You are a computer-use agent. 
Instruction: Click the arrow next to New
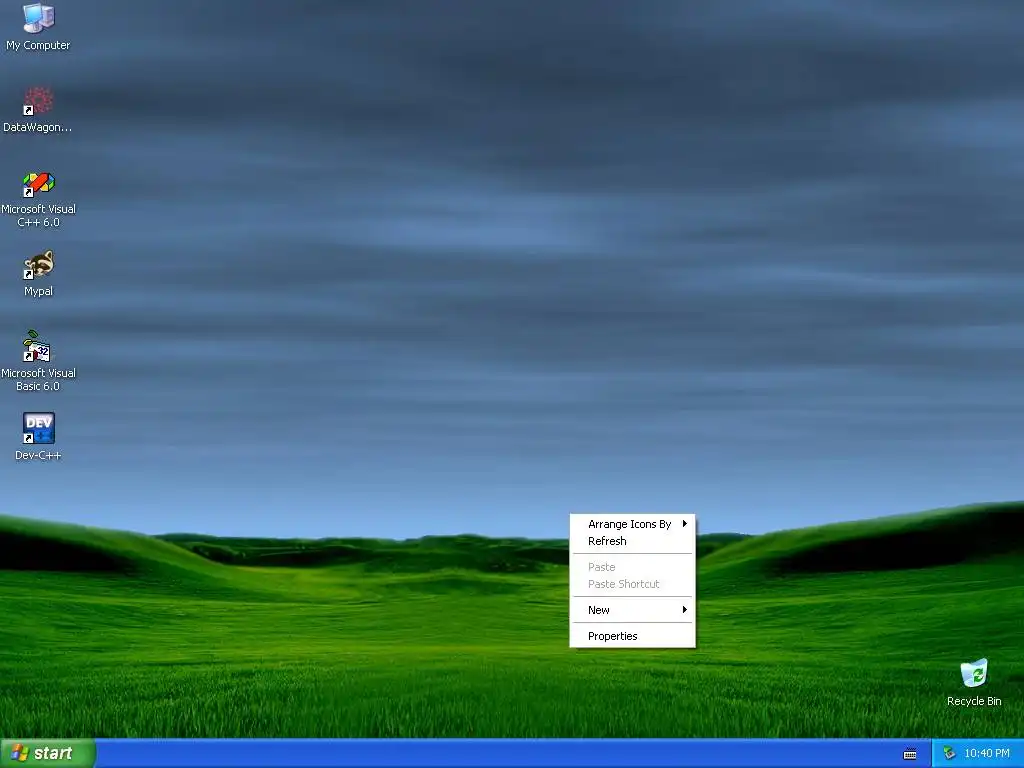(684, 610)
